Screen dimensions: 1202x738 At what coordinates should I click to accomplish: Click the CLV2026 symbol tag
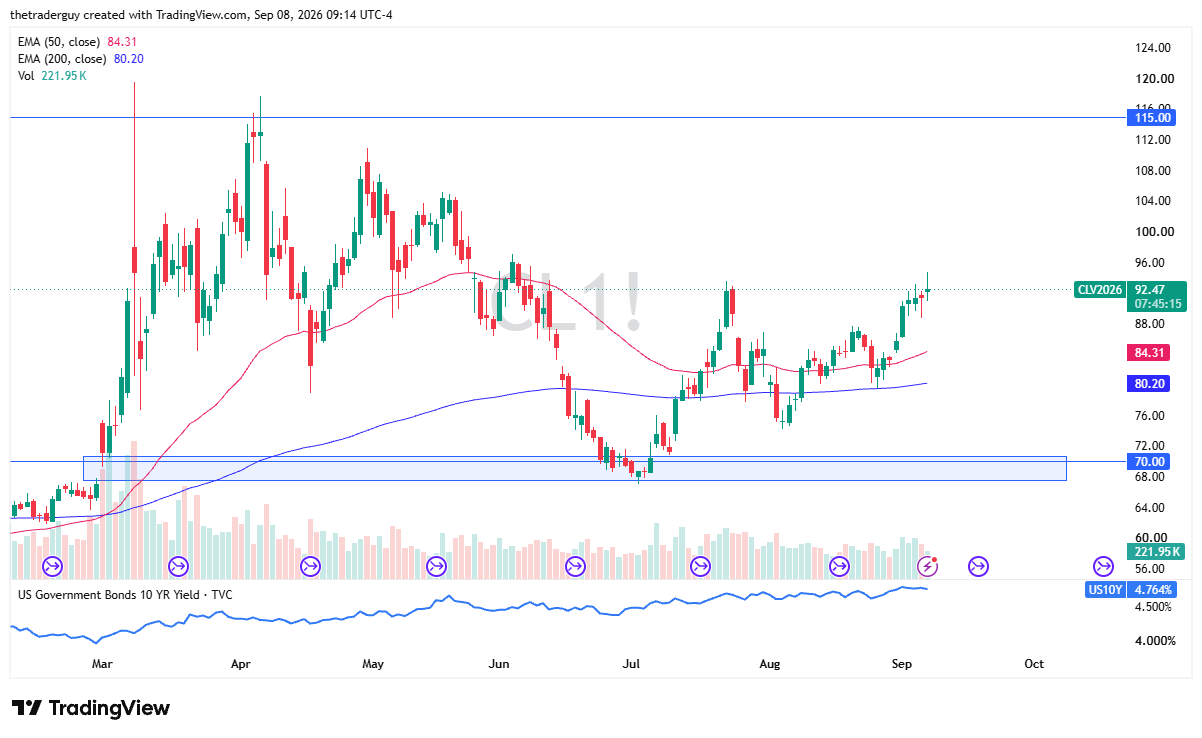point(1100,289)
